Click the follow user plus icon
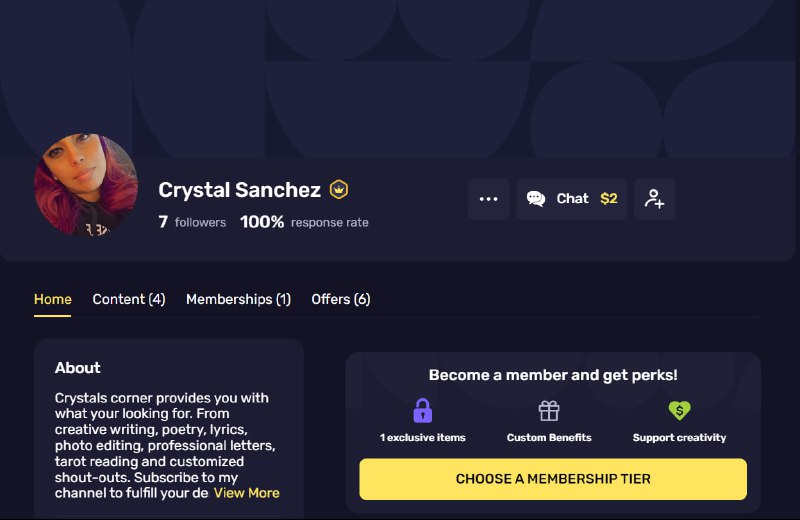 click(655, 199)
